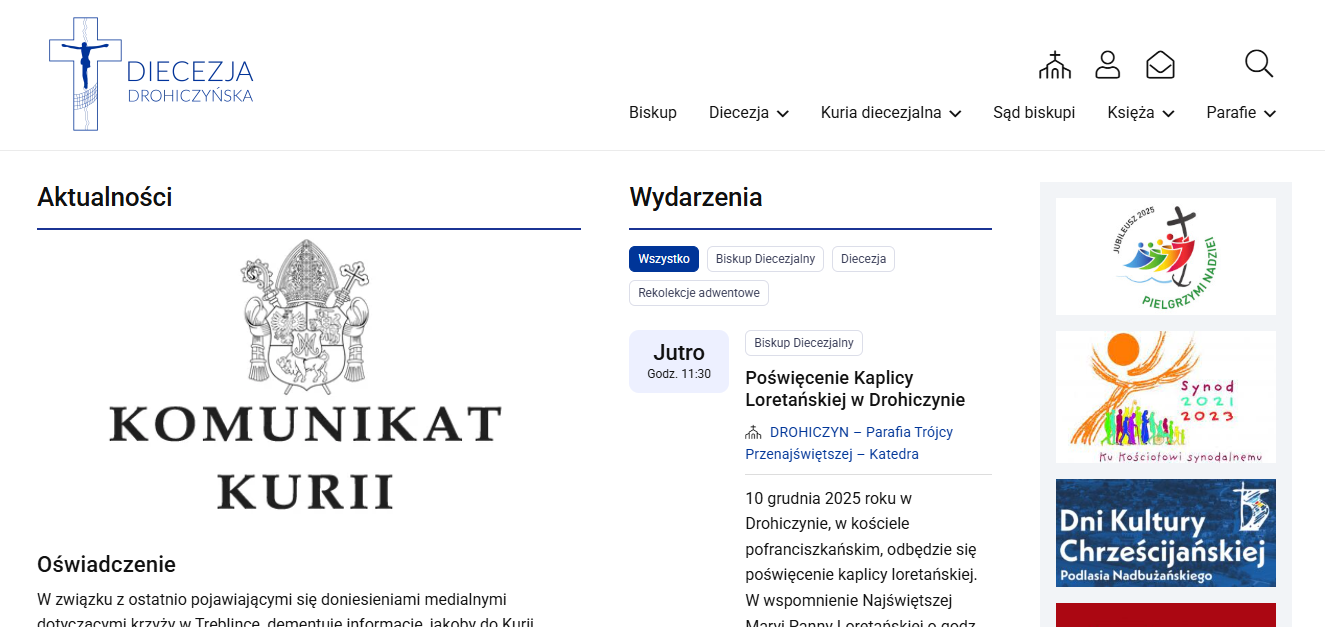Click the Biskup Diecezjalny tag on event
The width and height of the screenshot is (1325, 627).
pyautogui.click(x=804, y=343)
